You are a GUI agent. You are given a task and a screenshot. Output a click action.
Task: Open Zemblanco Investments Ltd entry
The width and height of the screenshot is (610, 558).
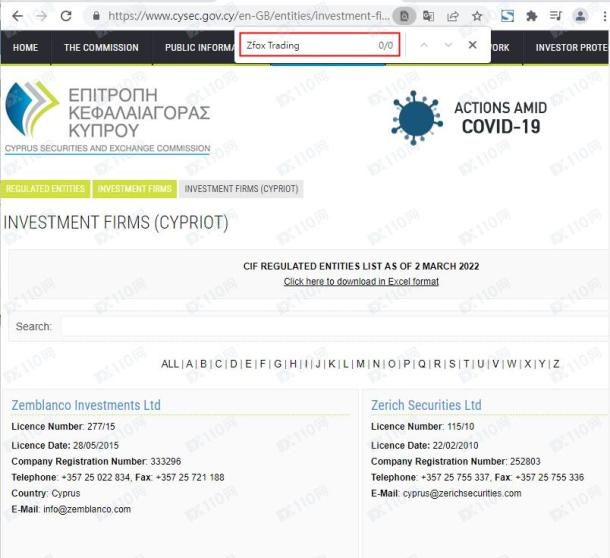(86, 405)
